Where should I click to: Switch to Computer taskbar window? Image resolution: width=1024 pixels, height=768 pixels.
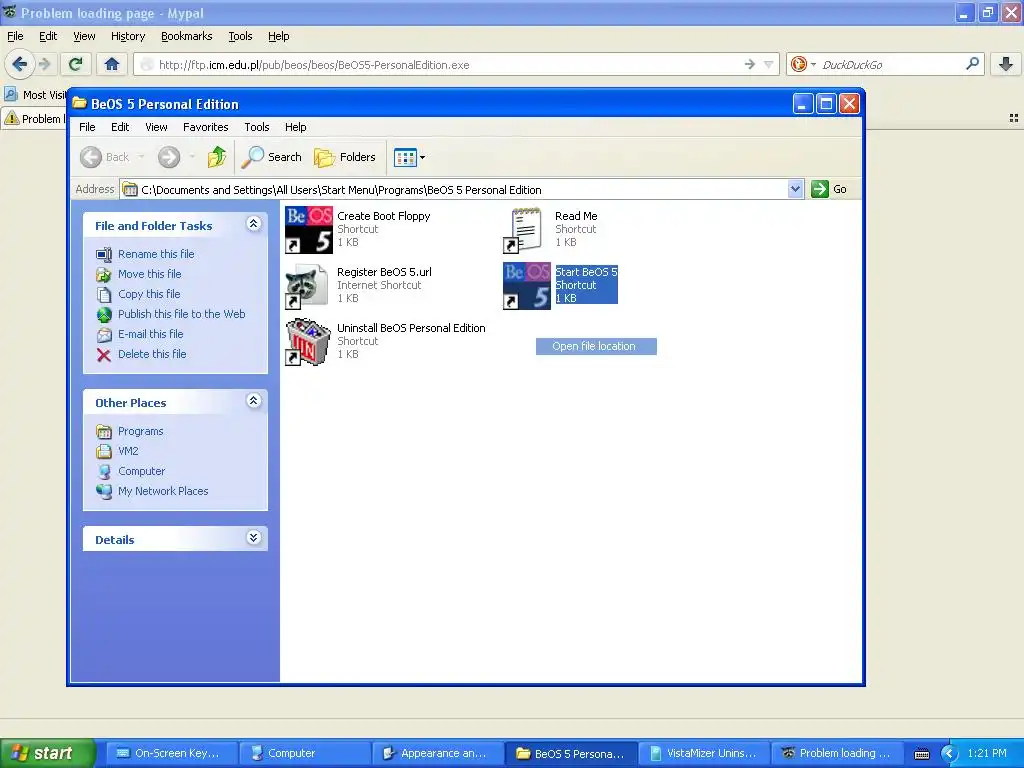tap(305, 753)
